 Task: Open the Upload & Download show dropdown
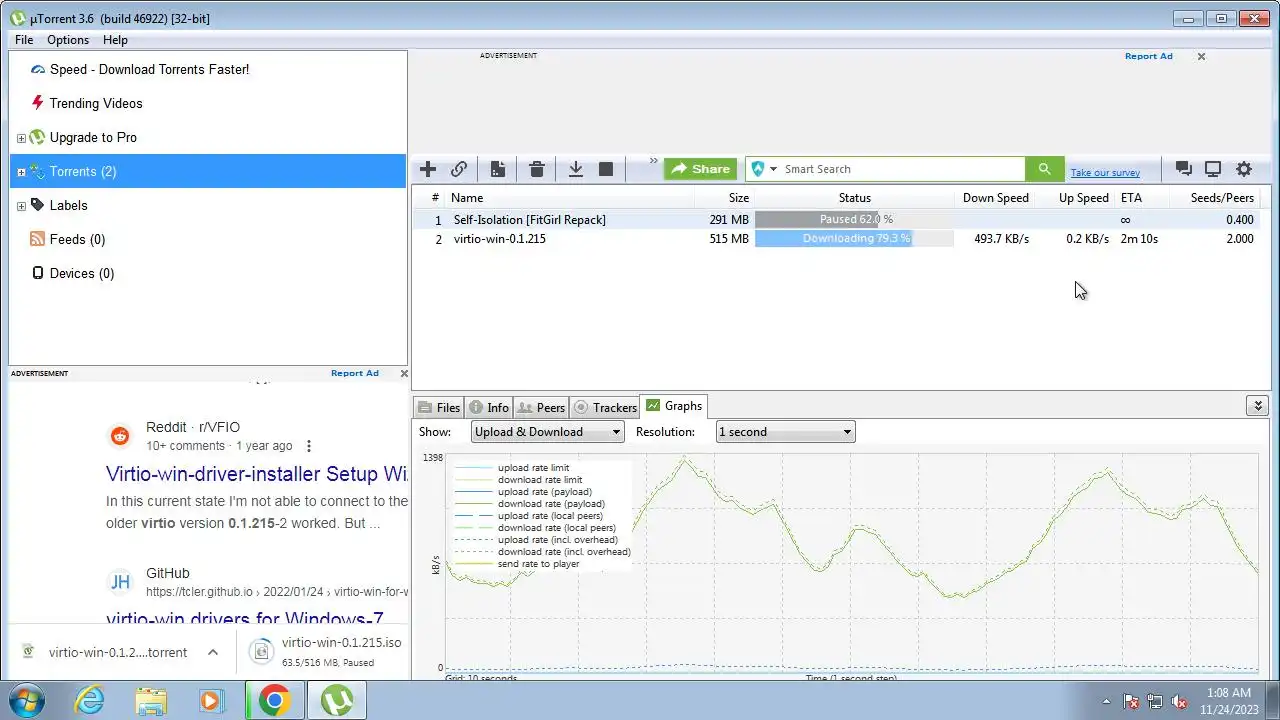click(x=547, y=432)
